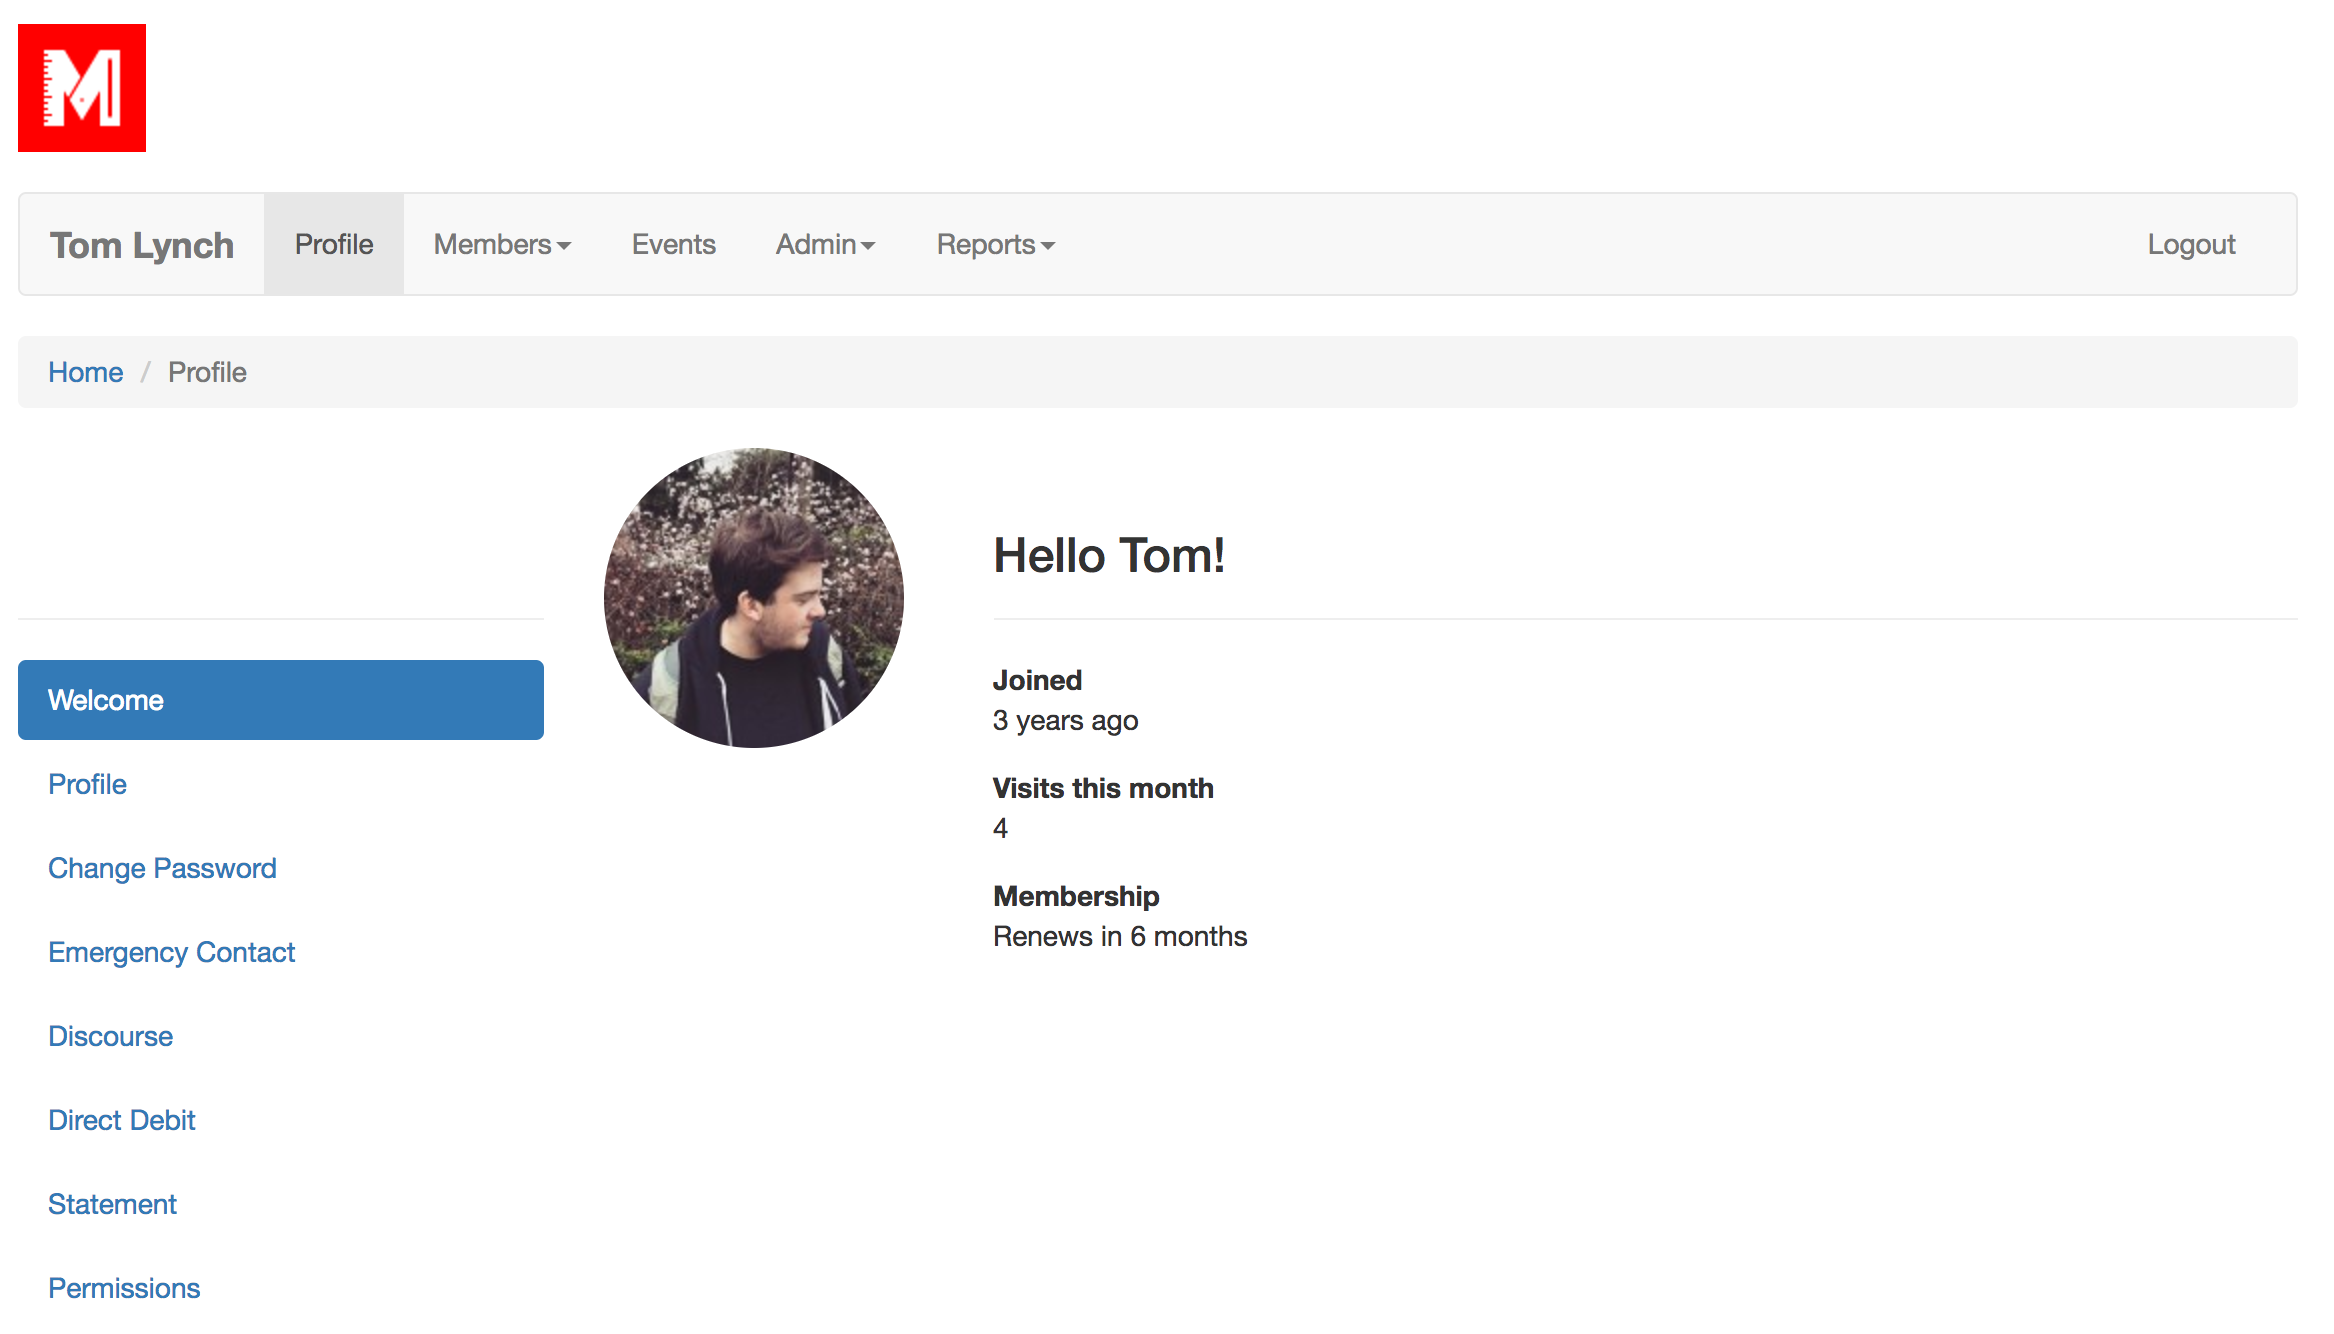This screenshot has height=1334, width=2334.
Task: Select the Welcome sidebar item
Action: 281,700
